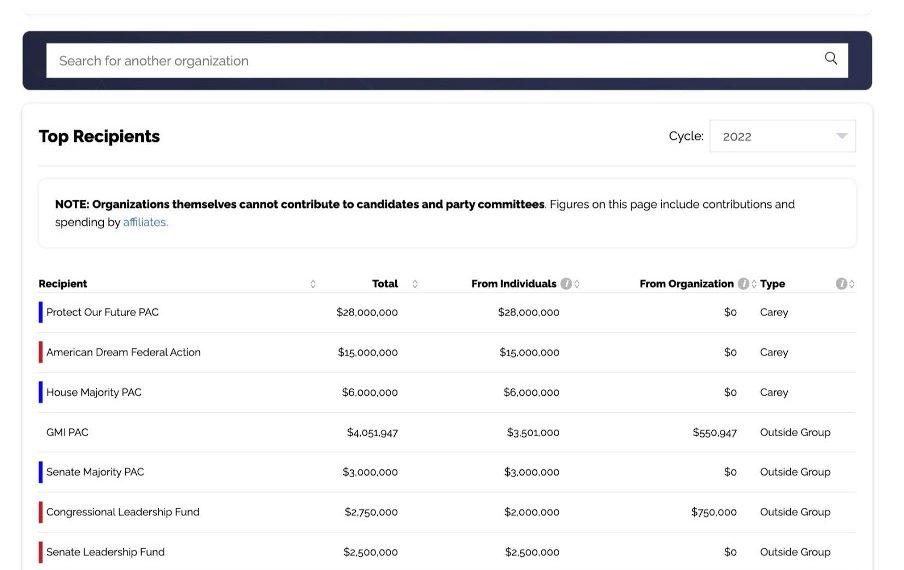Sort by the Recipient column arrows
The width and height of the screenshot is (904, 570).
coord(312,284)
